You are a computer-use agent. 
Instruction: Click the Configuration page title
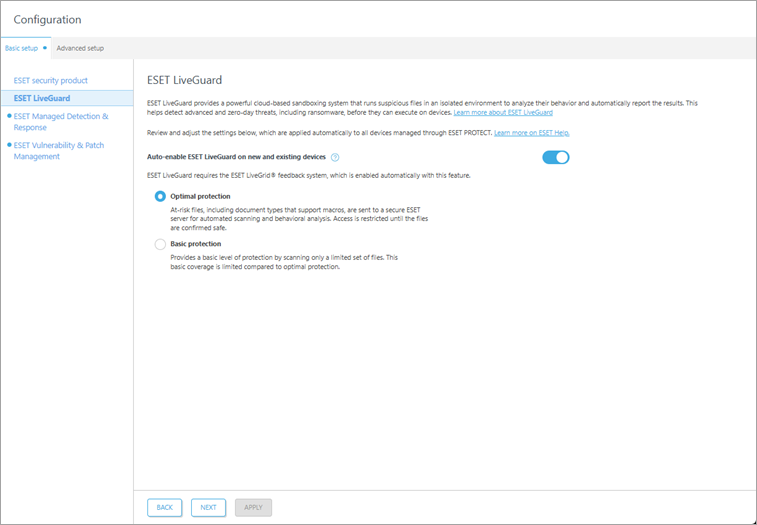coord(47,20)
